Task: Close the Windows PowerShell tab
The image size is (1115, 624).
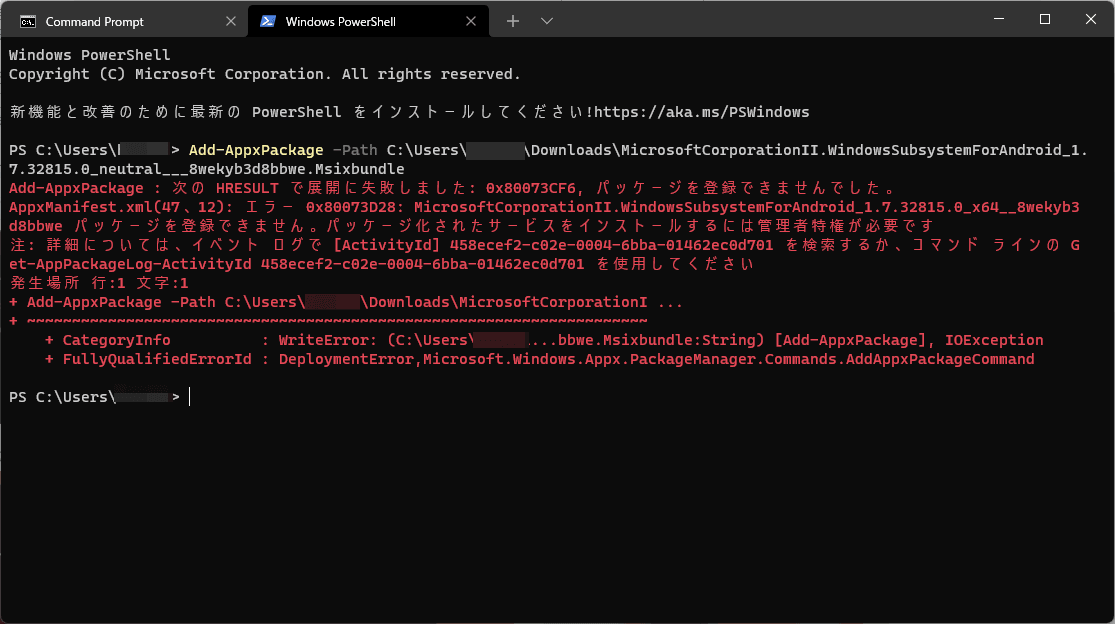Action: [x=468, y=21]
